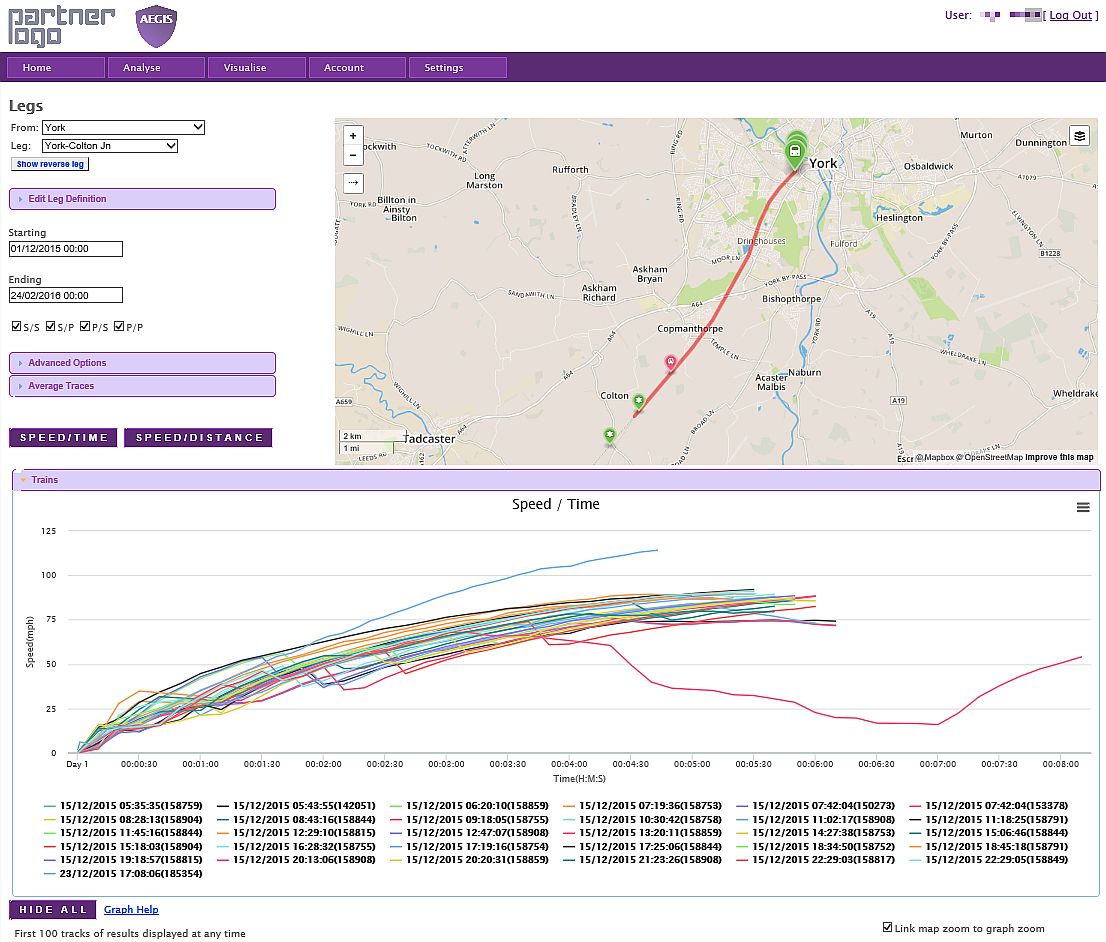Image resolution: width=1106 pixels, height=942 pixels.
Task: Open the chart export menu on Speed/Time graph
Action: (x=1083, y=507)
